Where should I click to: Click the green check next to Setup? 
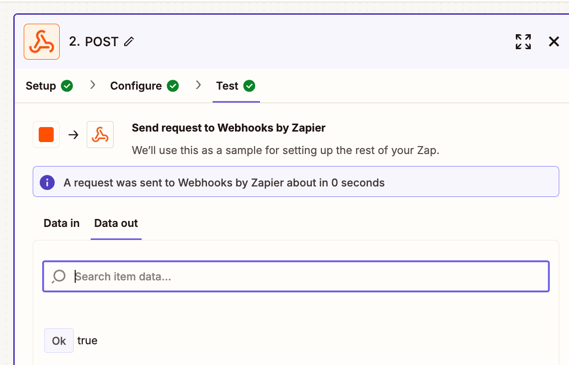[x=67, y=86]
